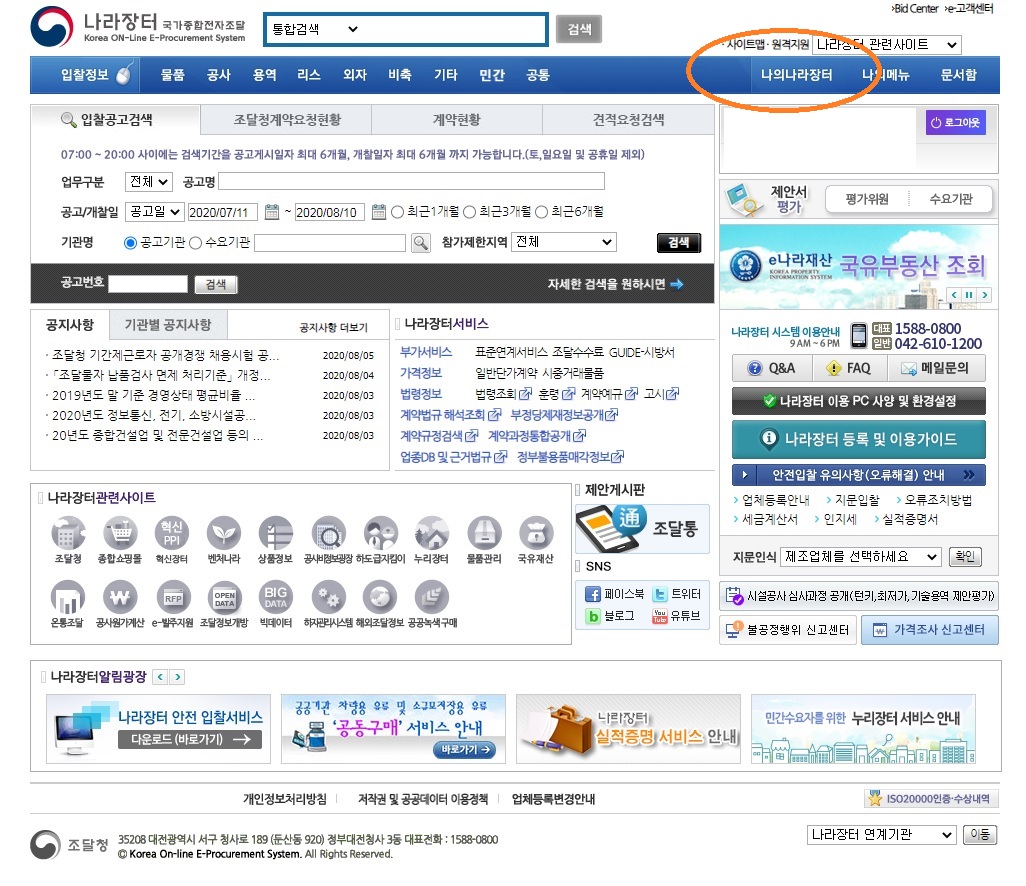Viewport: 1026px width, 886px height.
Task: Open the 해외조달정보 globe icon
Action: pos(380,597)
